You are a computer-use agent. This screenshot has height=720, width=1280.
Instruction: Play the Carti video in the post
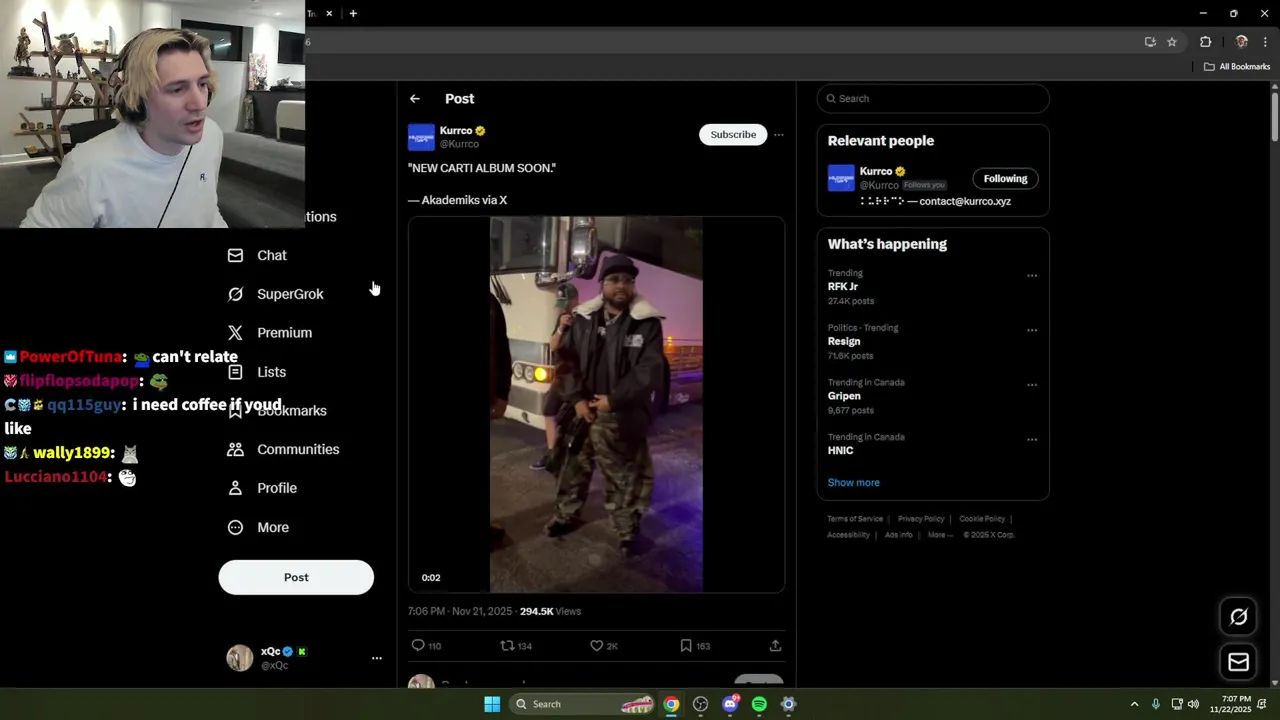[596, 404]
